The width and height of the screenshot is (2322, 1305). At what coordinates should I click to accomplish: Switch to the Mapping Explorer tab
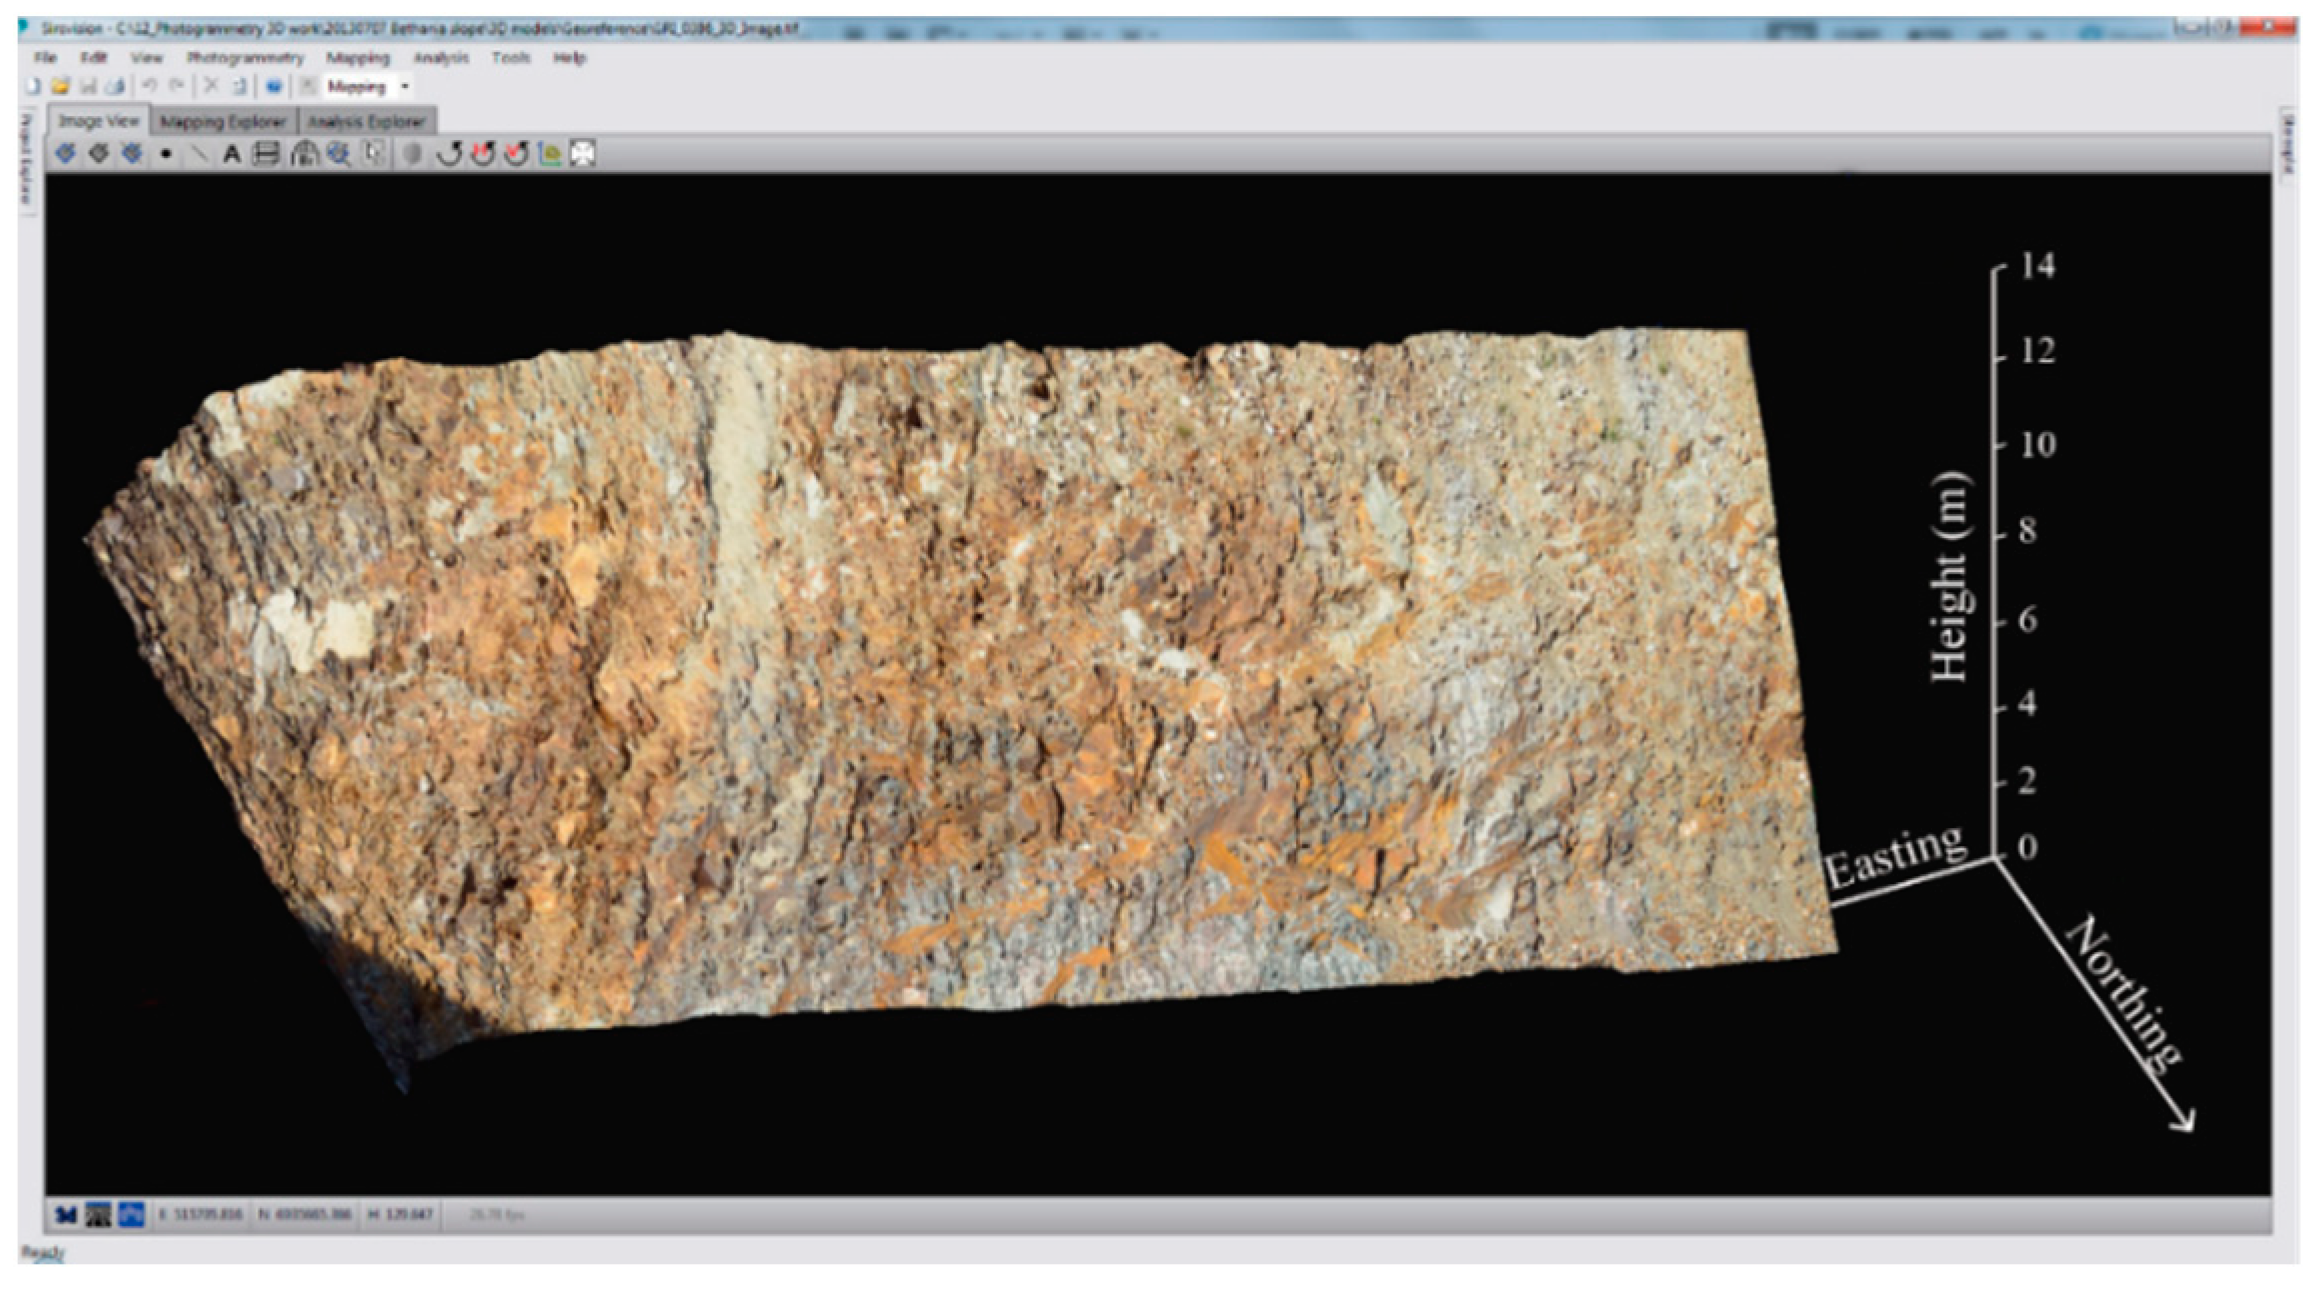click(222, 120)
